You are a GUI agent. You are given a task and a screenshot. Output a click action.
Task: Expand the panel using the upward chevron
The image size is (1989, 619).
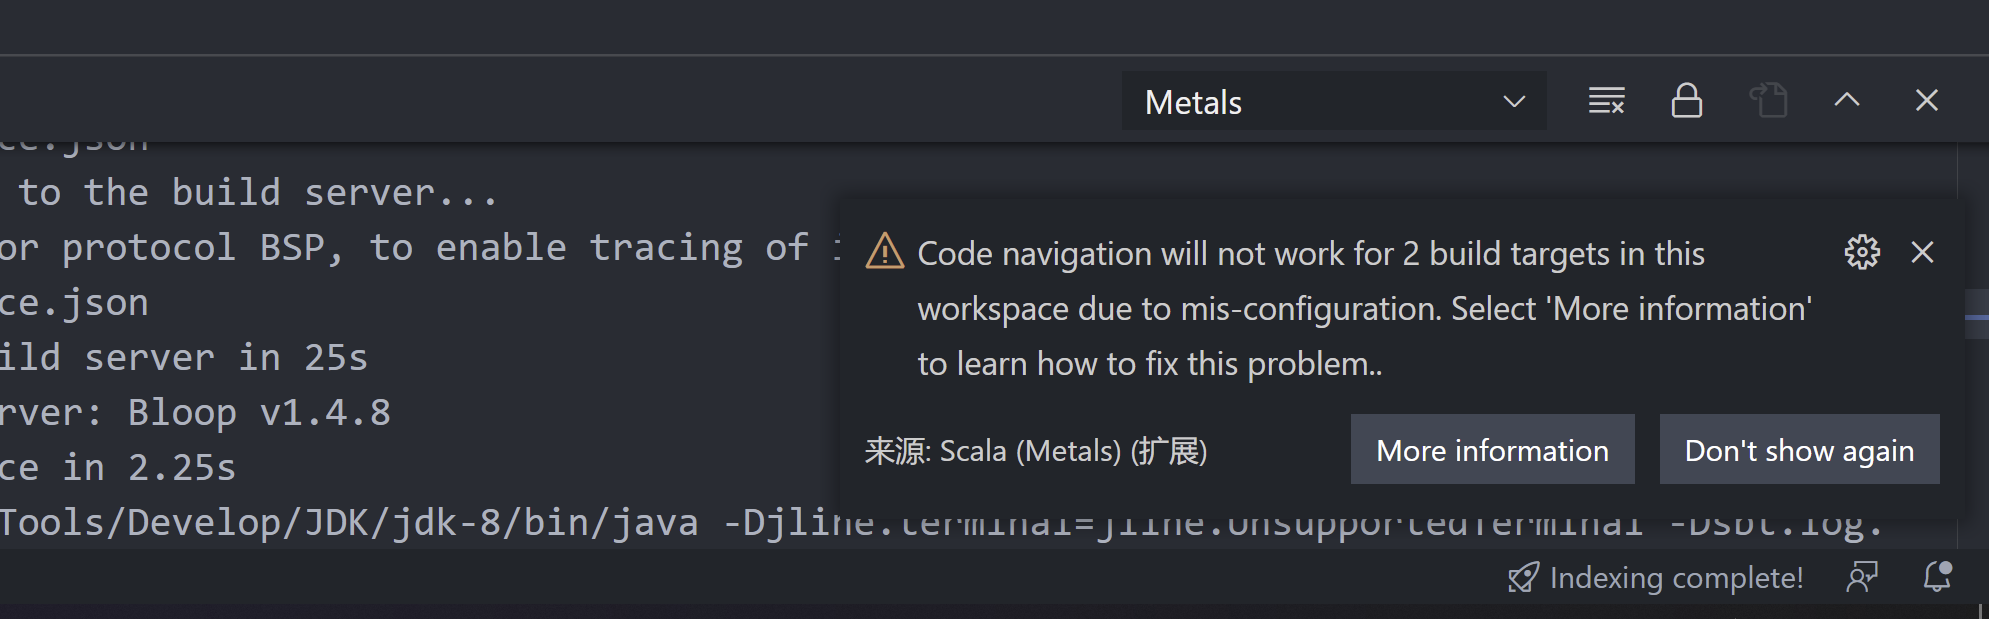1847,100
